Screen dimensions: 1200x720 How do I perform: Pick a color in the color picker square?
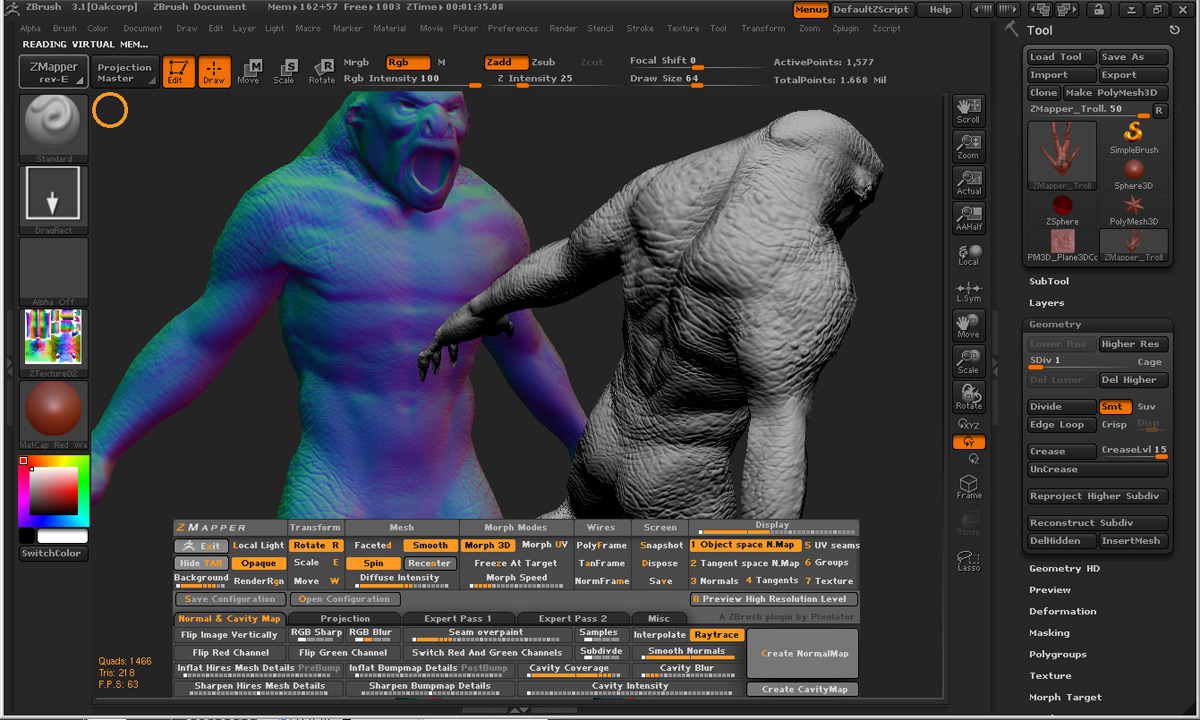(x=54, y=490)
